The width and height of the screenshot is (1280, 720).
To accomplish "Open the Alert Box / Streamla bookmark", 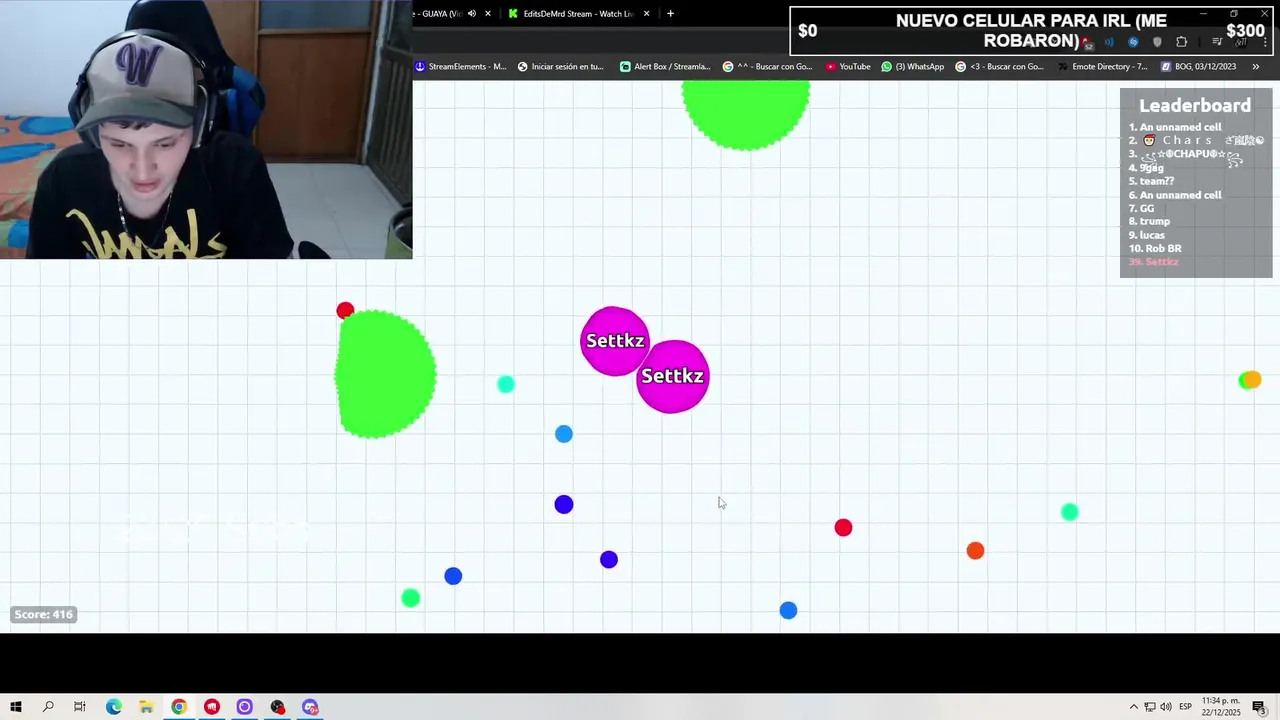I will [665, 66].
